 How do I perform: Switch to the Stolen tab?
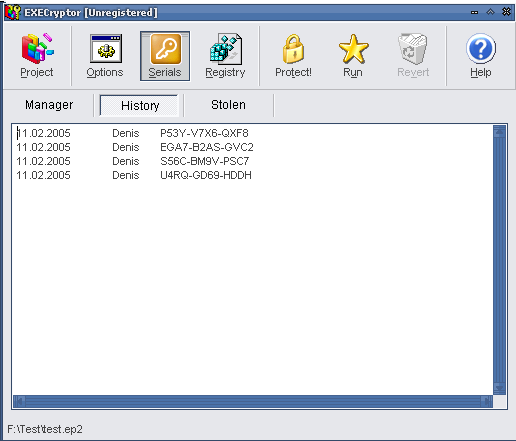228,105
